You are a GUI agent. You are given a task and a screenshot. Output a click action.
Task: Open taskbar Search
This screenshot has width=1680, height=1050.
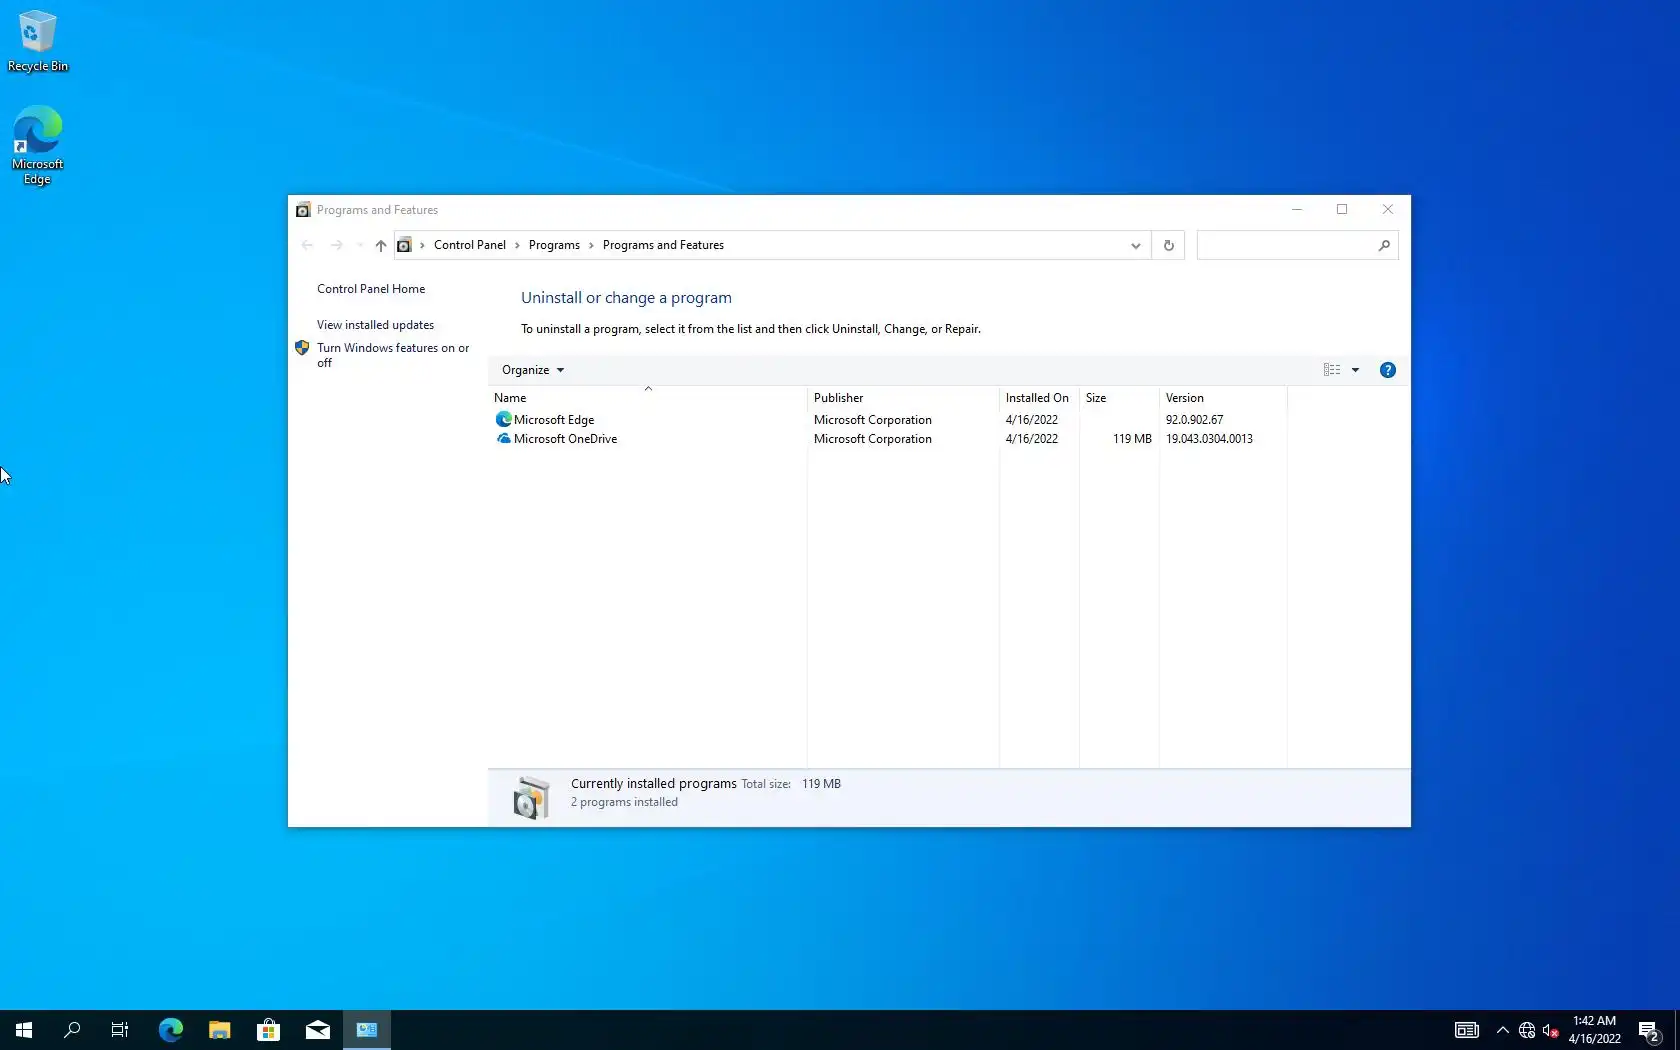click(72, 1030)
